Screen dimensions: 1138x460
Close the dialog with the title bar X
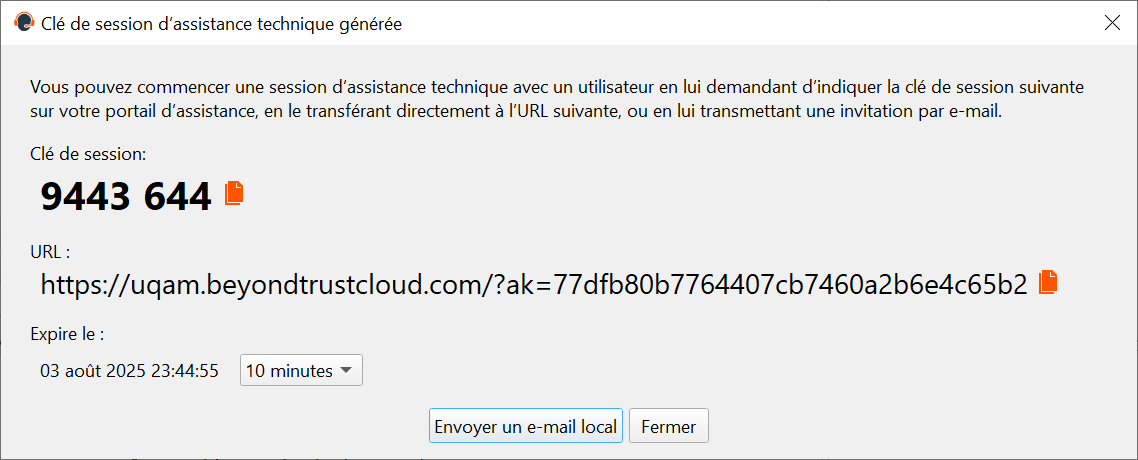tap(1111, 23)
